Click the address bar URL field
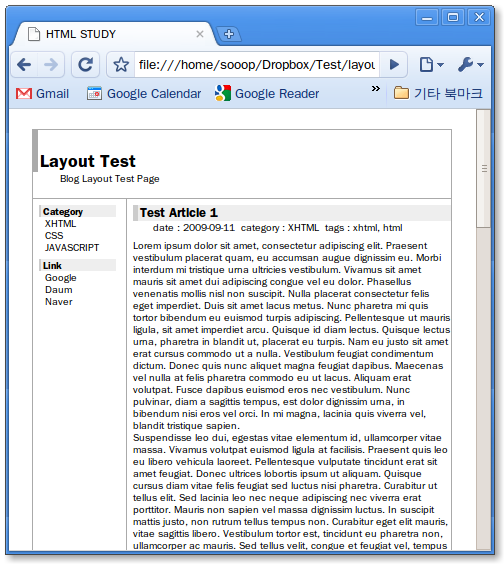 click(256, 65)
